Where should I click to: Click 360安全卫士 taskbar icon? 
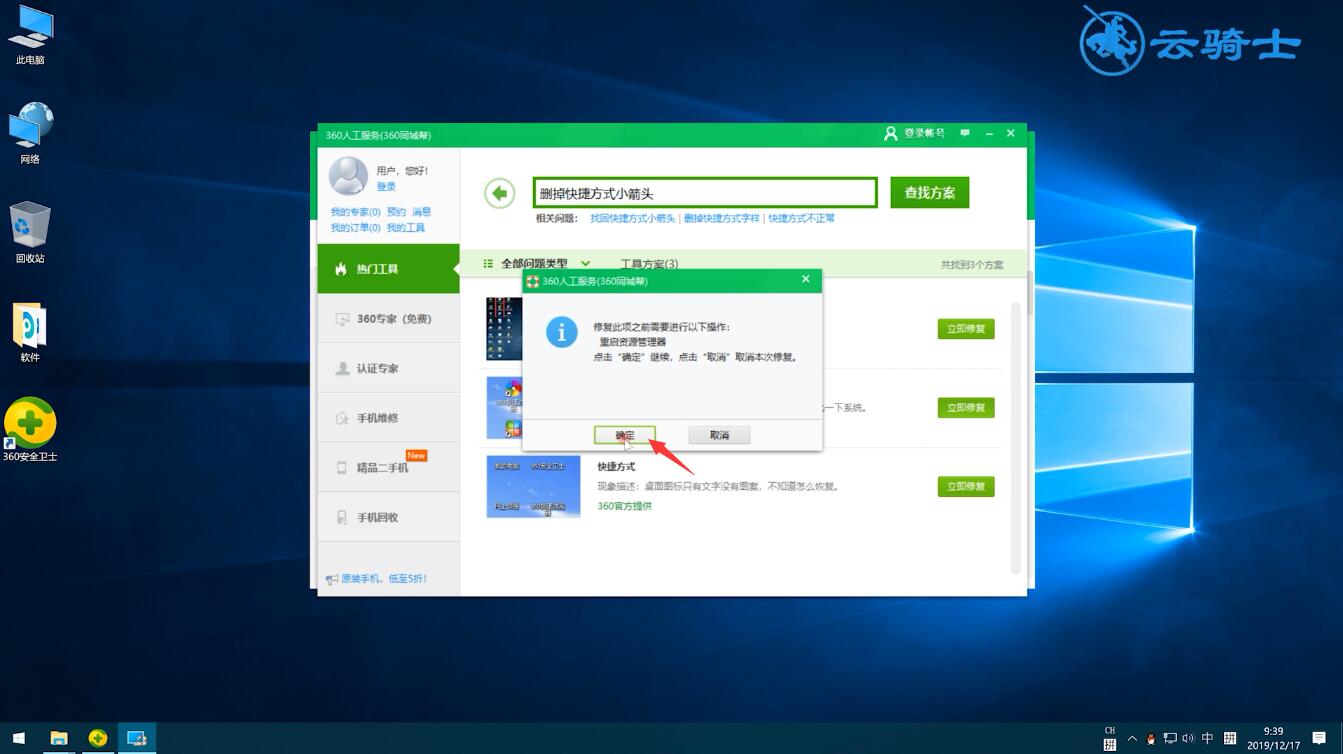(x=98, y=738)
